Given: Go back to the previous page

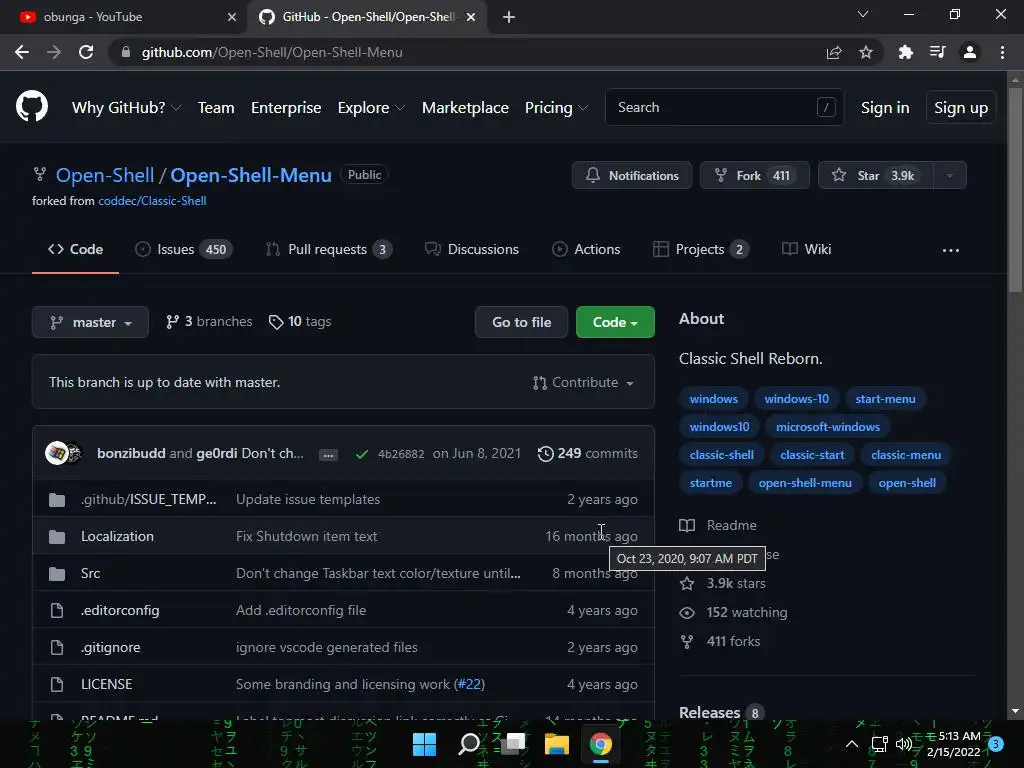Looking at the screenshot, I should click(22, 52).
